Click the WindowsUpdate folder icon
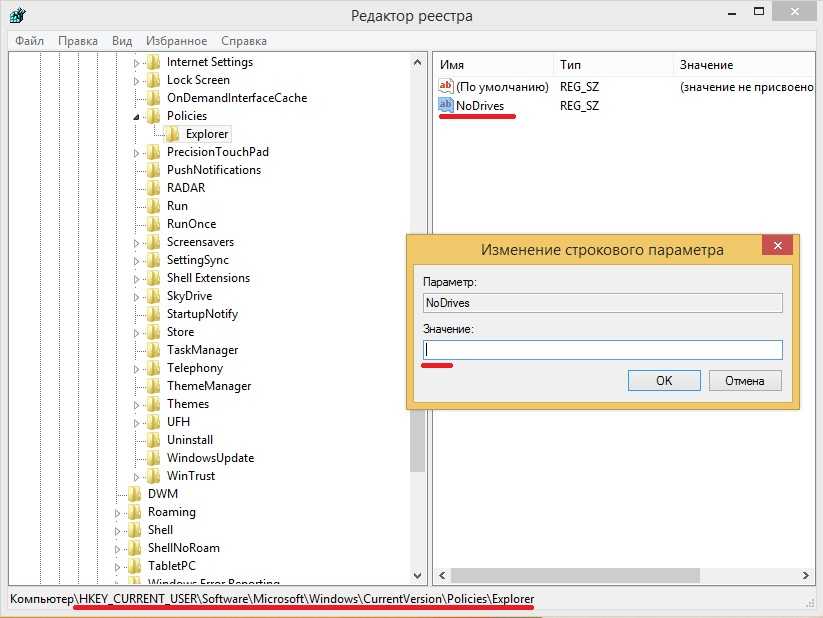823x618 pixels. point(153,458)
